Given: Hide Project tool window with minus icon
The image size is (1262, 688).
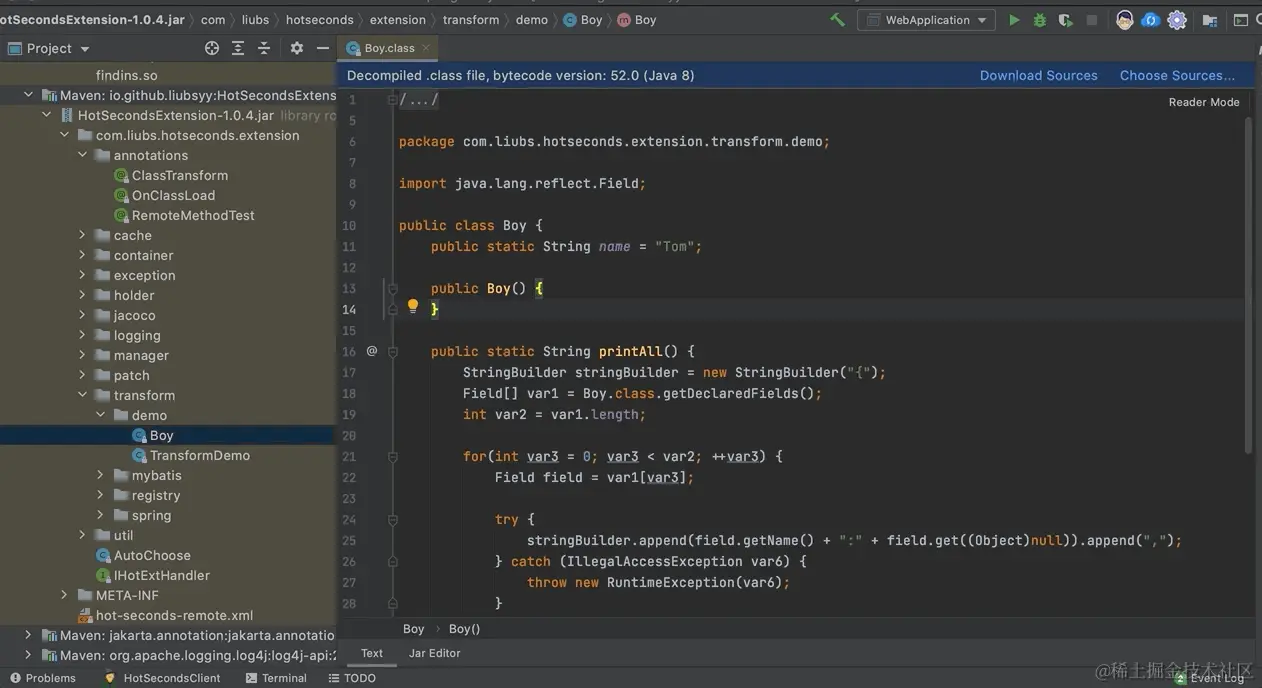Looking at the screenshot, I should 322,47.
